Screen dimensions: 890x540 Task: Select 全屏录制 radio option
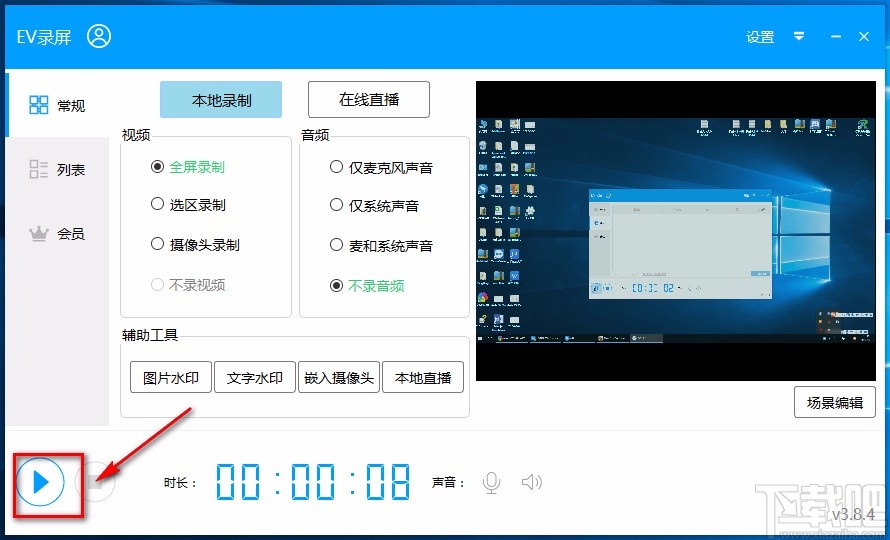click(x=188, y=168)
